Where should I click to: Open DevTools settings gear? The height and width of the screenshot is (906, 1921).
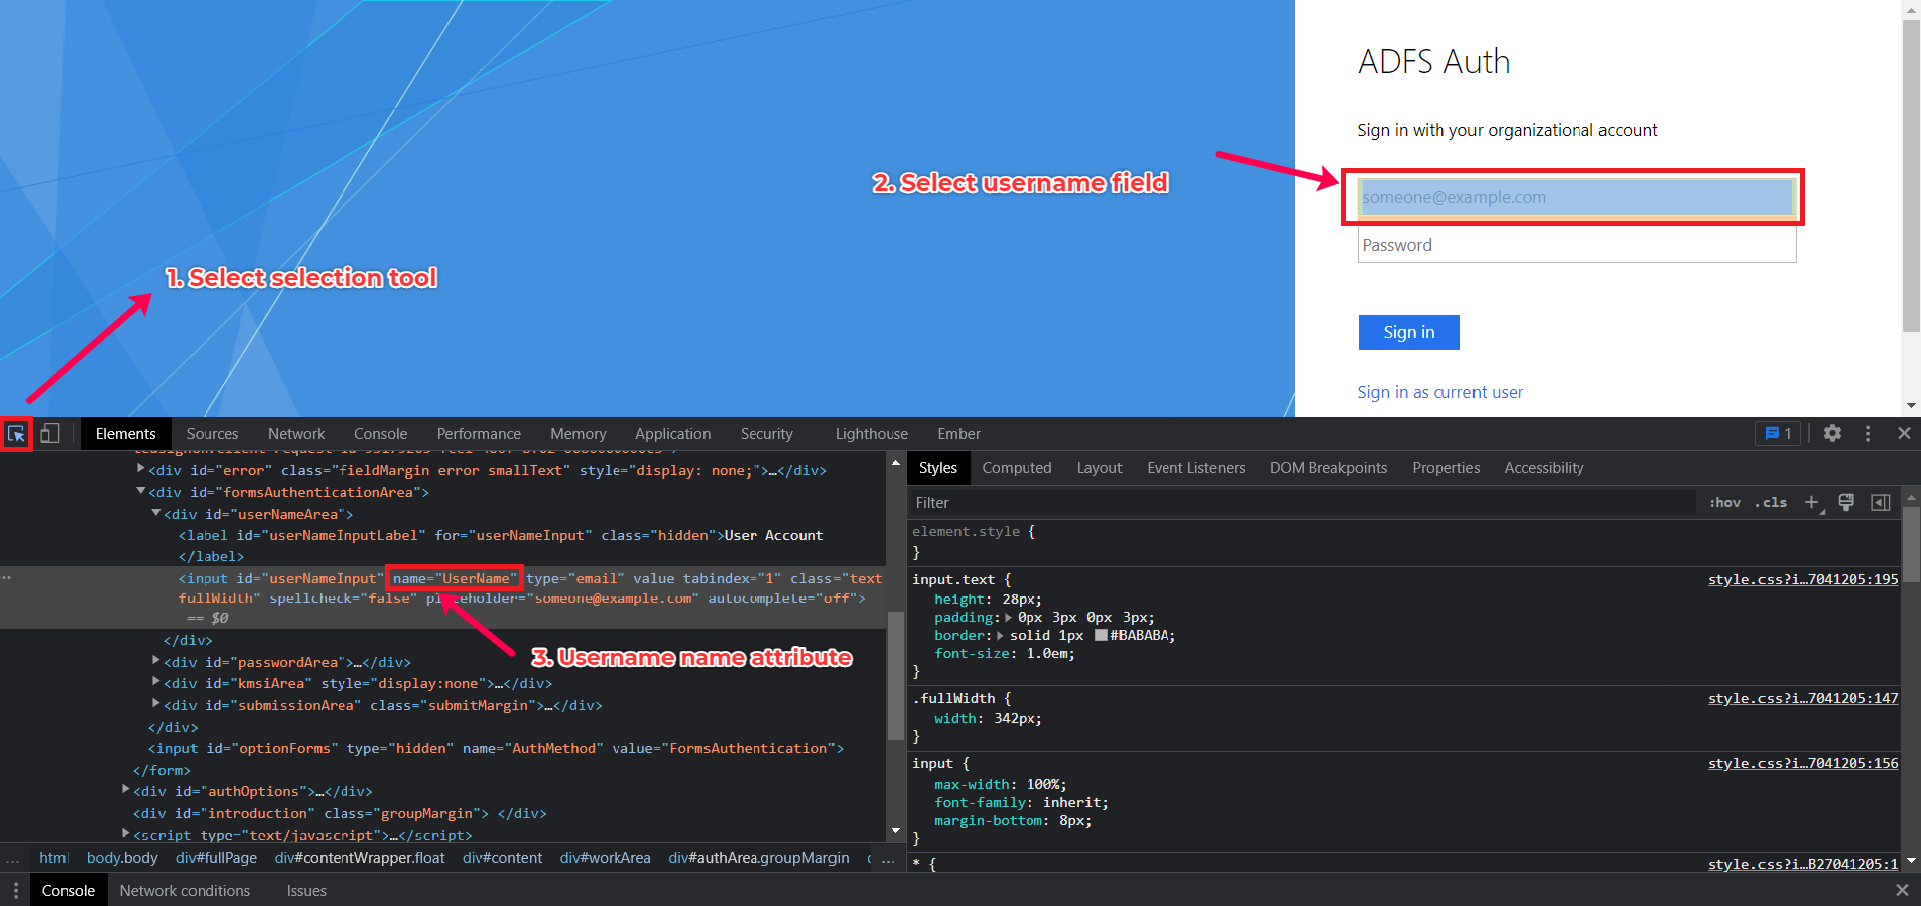1832,434
